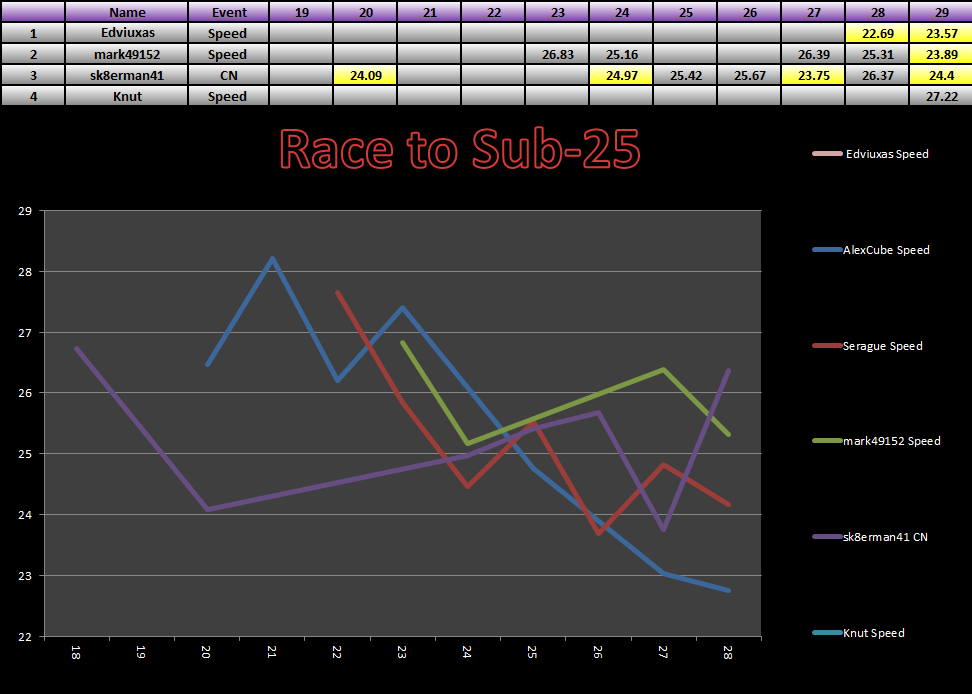The width and height of the screenshot is (972, 694).
Task: Click the x-axis label 18
Action: point(76,652)
